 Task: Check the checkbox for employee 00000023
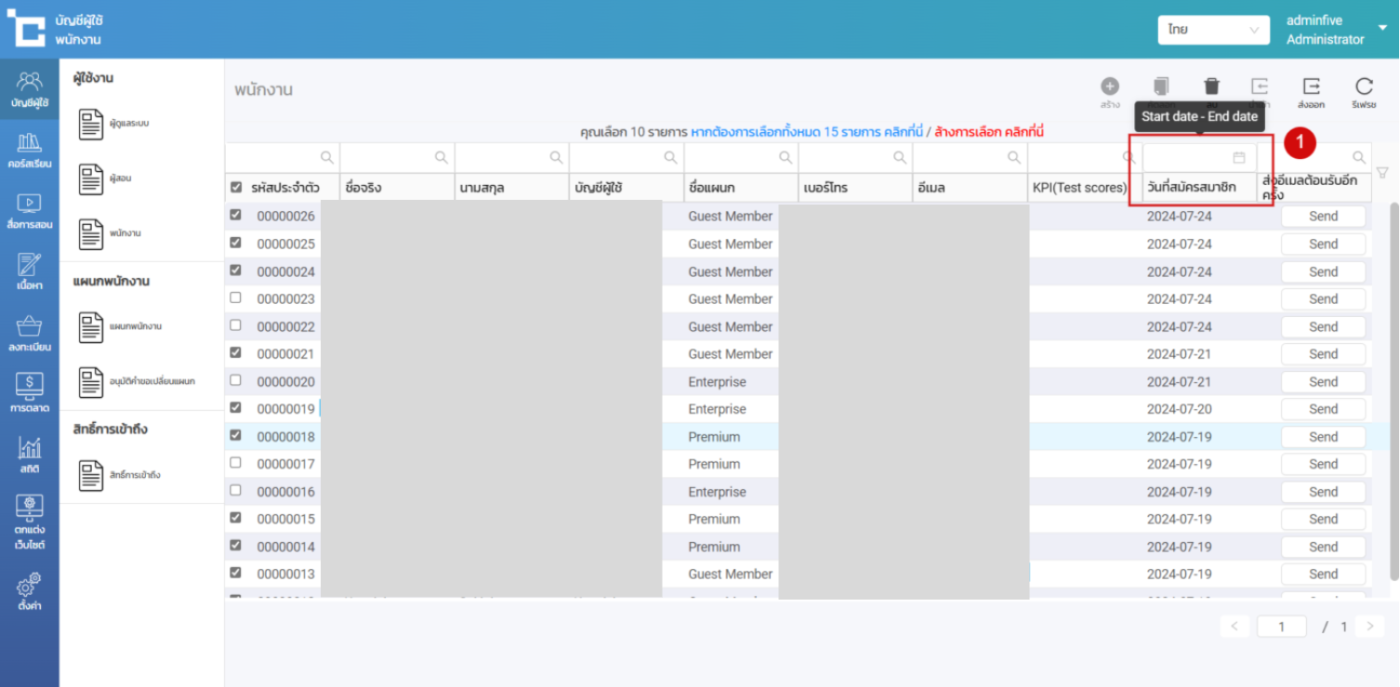pyautogui.click(x=236, y=298)
